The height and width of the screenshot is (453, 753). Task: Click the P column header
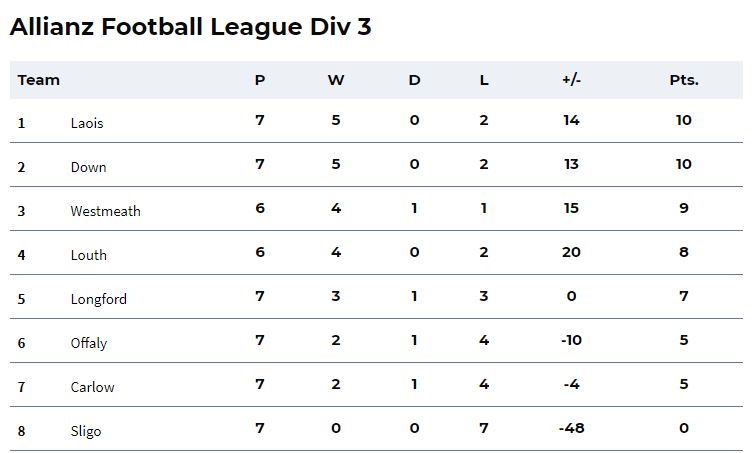pos(260,80)
